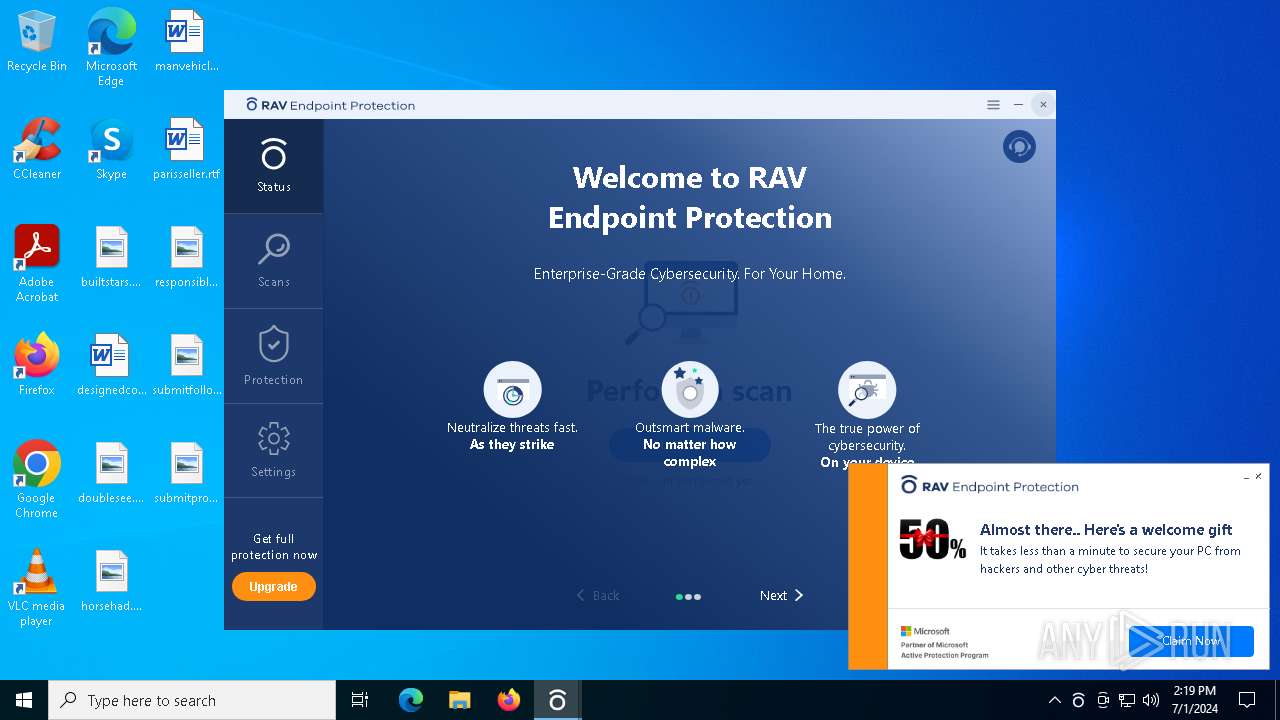The height and width of the screenshot is (720, 1280).
Task: Open the Windows Start menu
Action: pyautogui.click(x=24, y=700)
